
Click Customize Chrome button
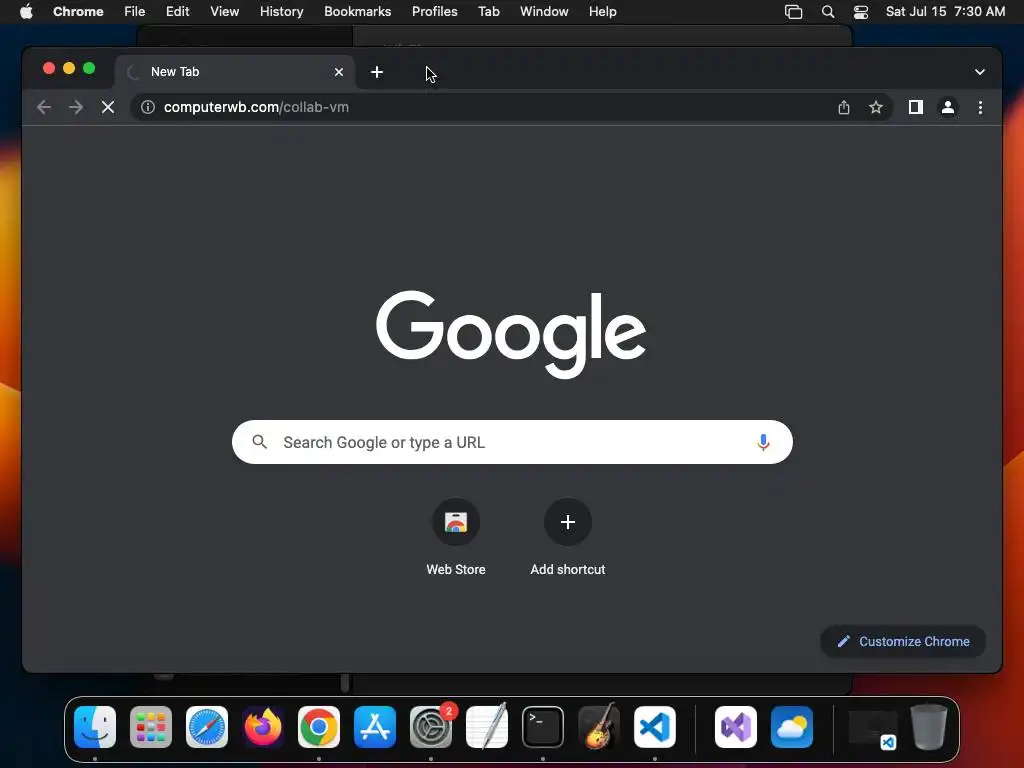[903, 641]
